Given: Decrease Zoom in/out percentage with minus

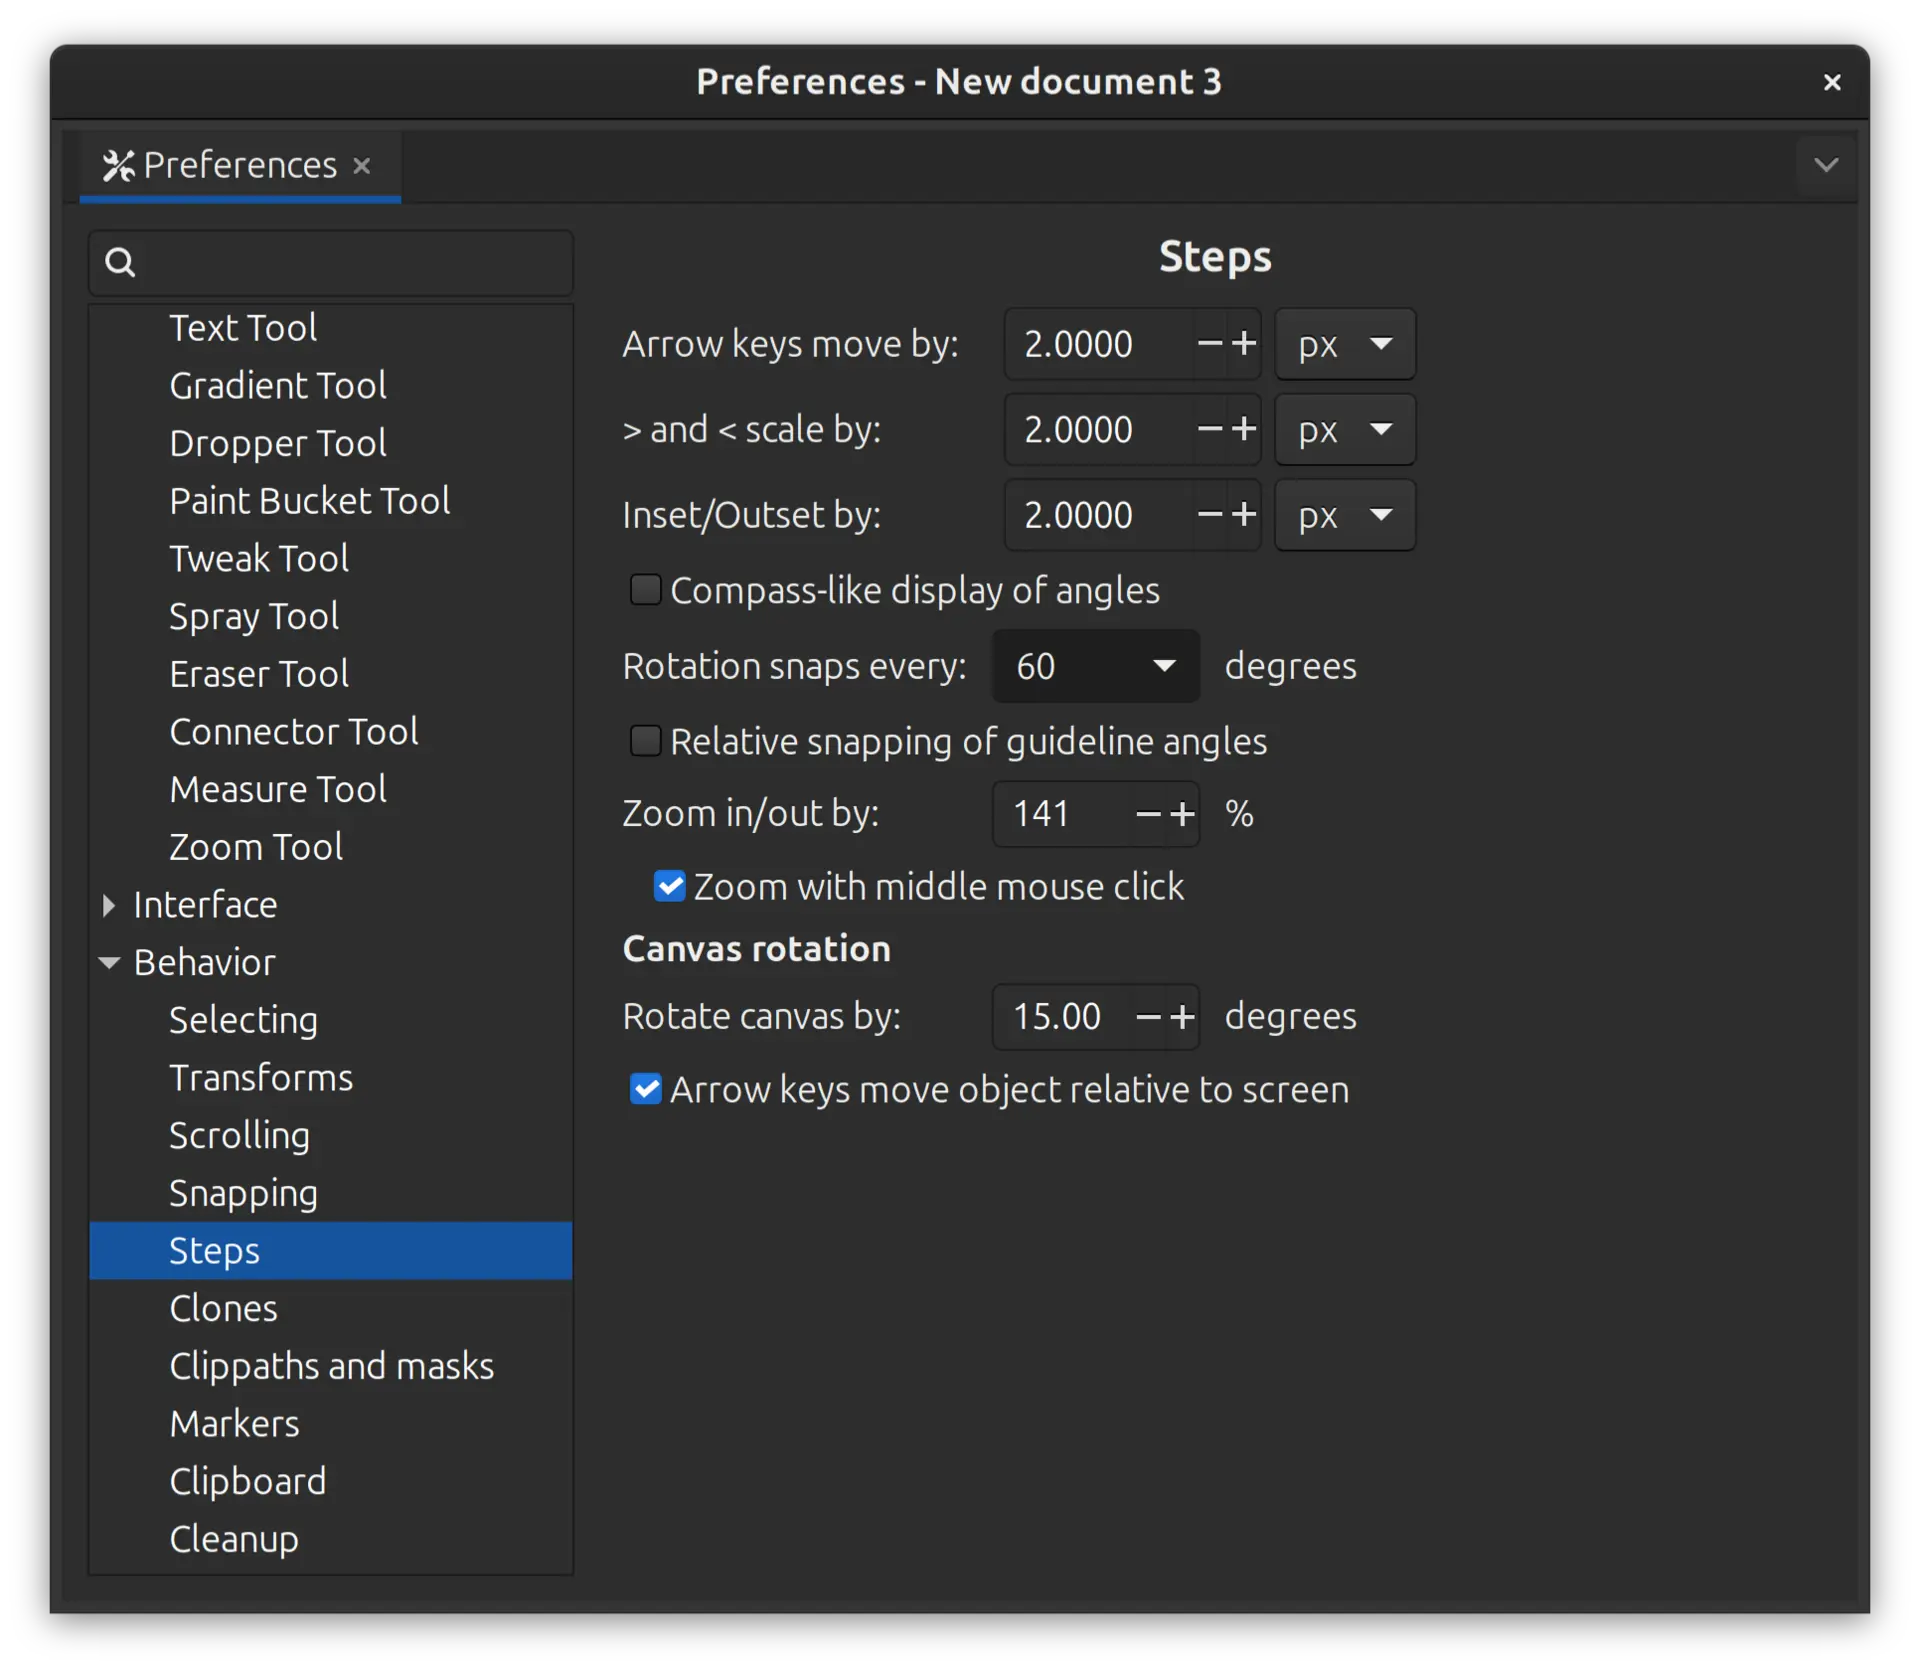Looking at the screenshot, I should pyautogui.click(x=1149, y=814).
